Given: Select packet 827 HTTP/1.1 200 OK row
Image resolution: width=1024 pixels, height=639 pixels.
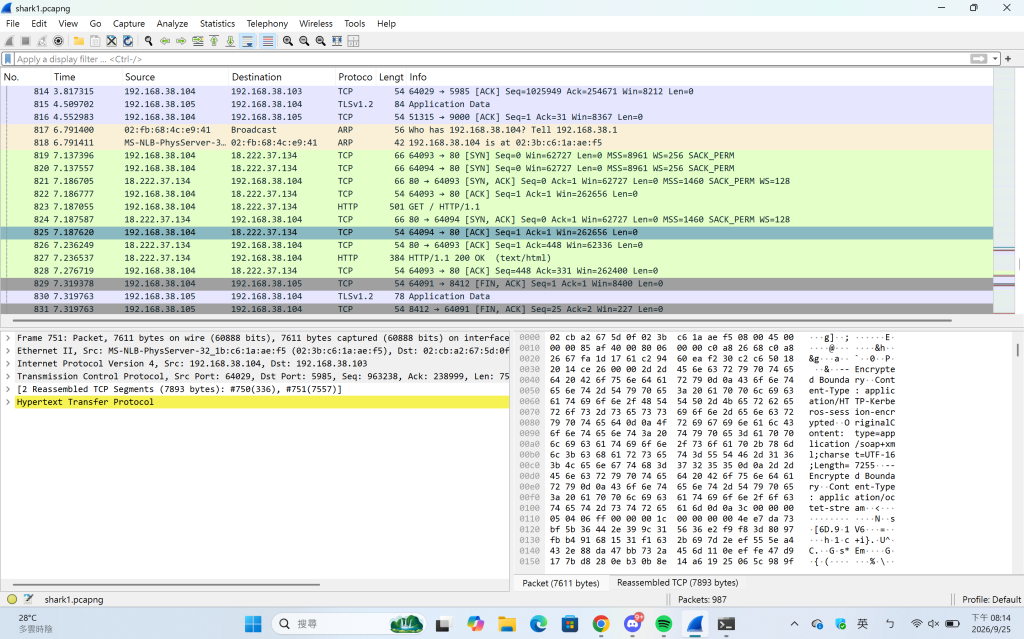Looking at the screenshot, I should point(497,258).
